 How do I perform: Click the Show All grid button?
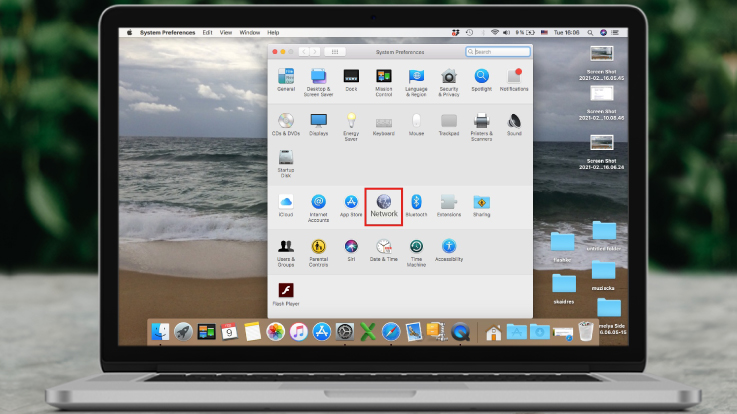pos(336,51)
